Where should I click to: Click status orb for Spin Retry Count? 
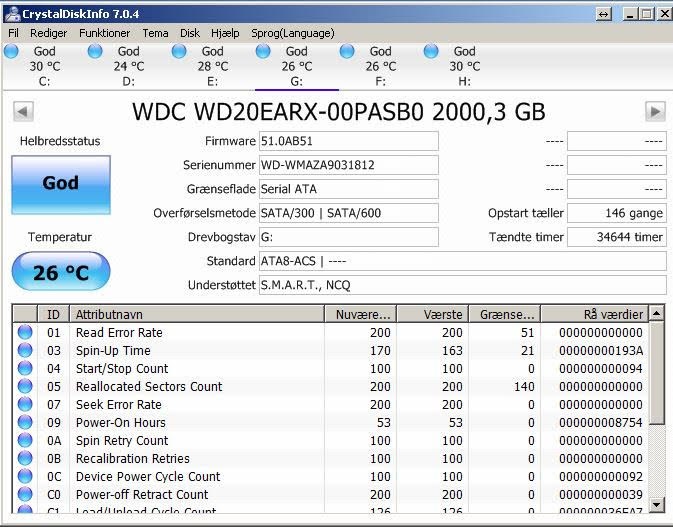(x=25, y=440)
